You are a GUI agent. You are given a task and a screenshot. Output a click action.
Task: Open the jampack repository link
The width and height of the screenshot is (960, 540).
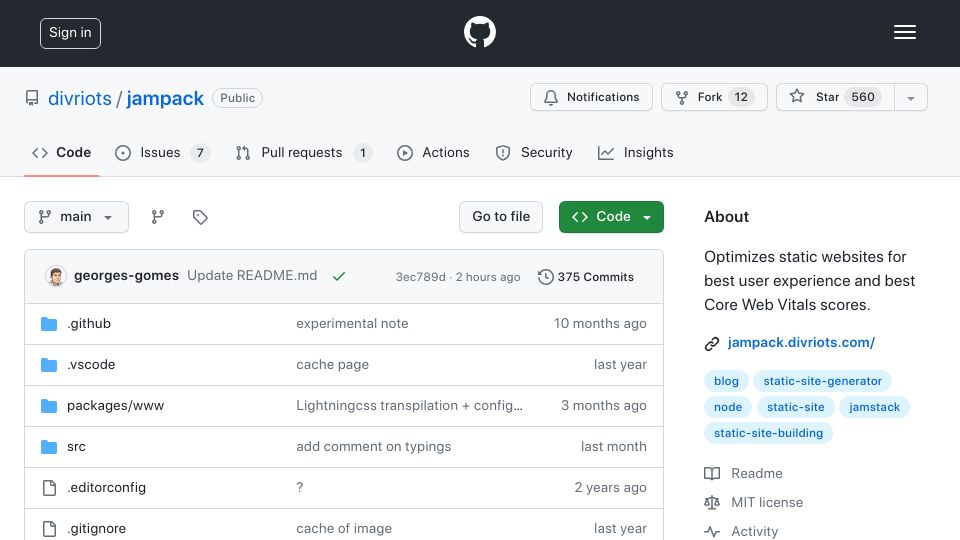pyautogui.click(x=165, y=98)
